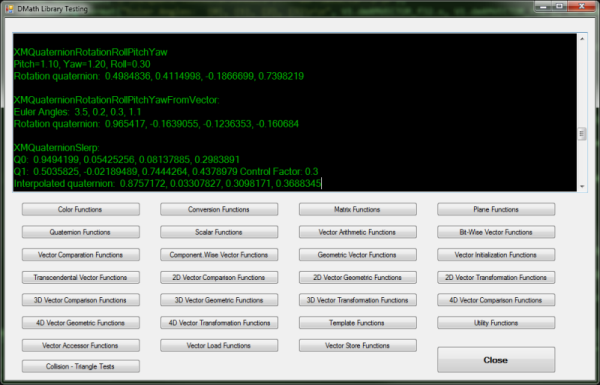The width and height of the screenshot is (600, 385).
Task: Click the Utility Functions button
Action: 496,323
